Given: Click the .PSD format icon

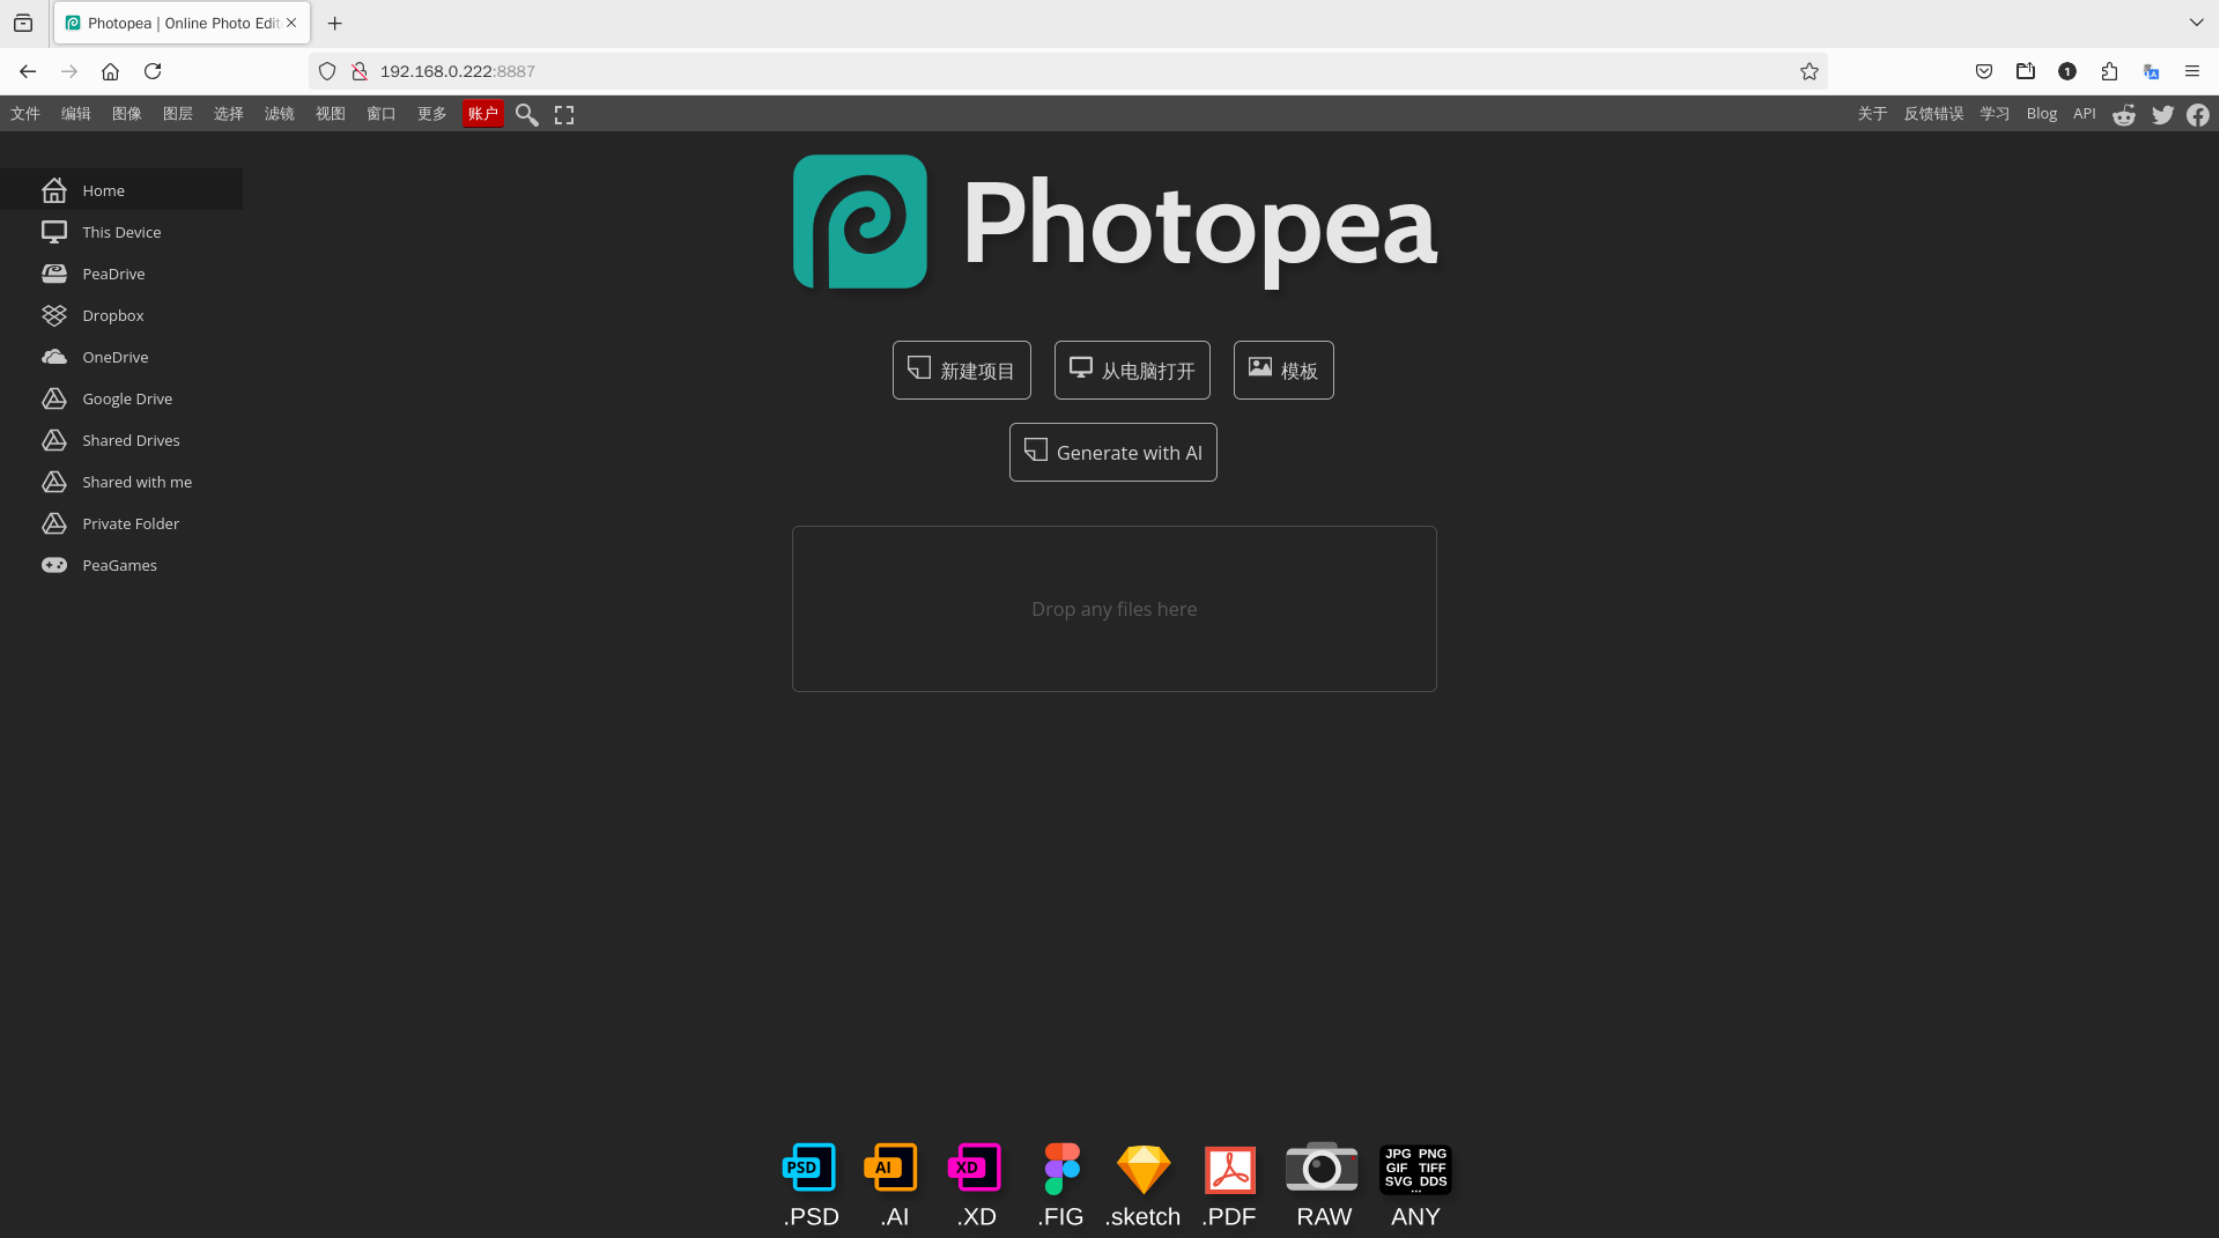Looking at the screenshot, I should tap(809, 1168).
